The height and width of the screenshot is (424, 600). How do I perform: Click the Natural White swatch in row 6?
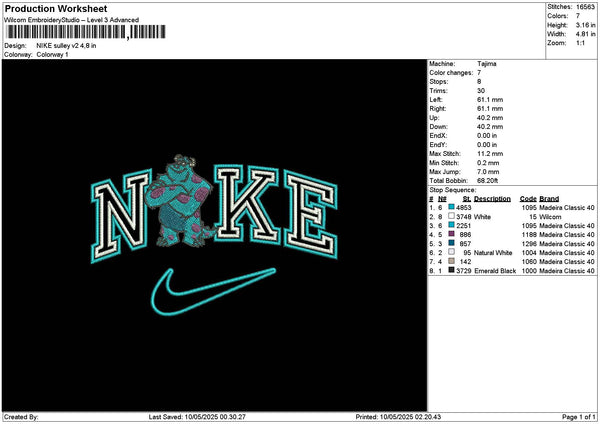click(452, 252)
